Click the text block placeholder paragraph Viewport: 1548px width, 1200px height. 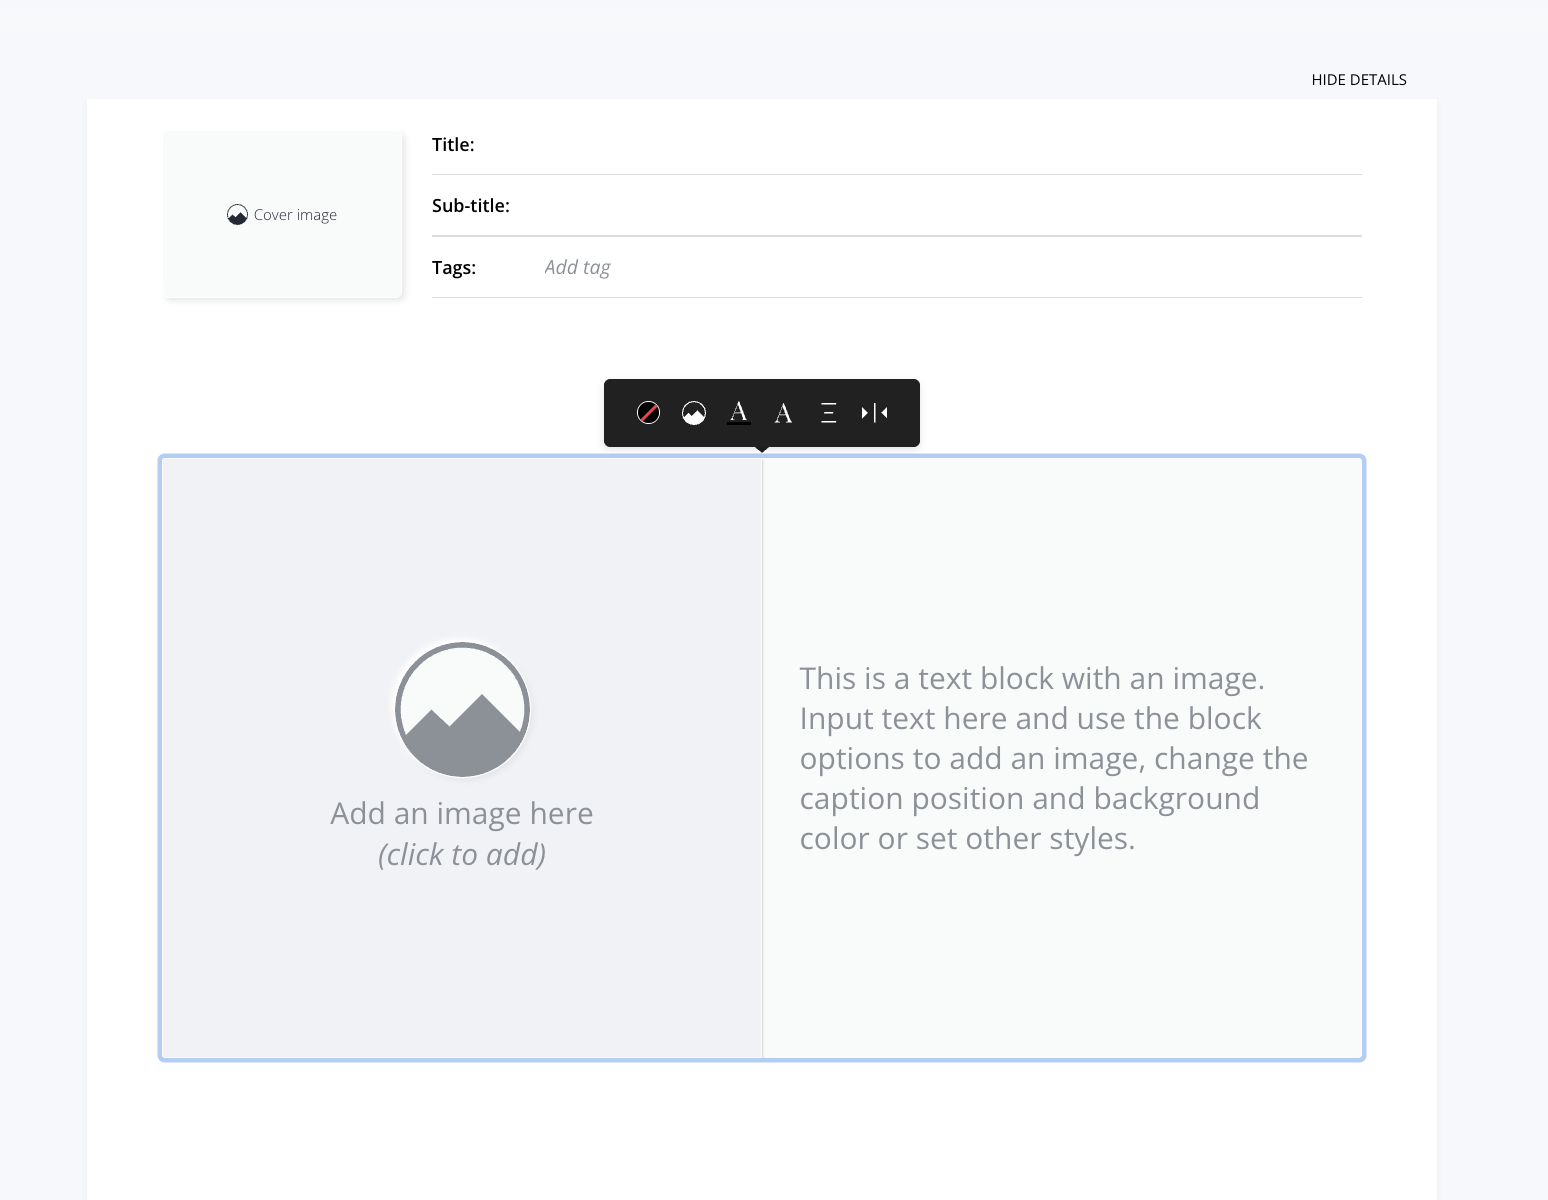pyautogui.click(x=1054, y=758)
